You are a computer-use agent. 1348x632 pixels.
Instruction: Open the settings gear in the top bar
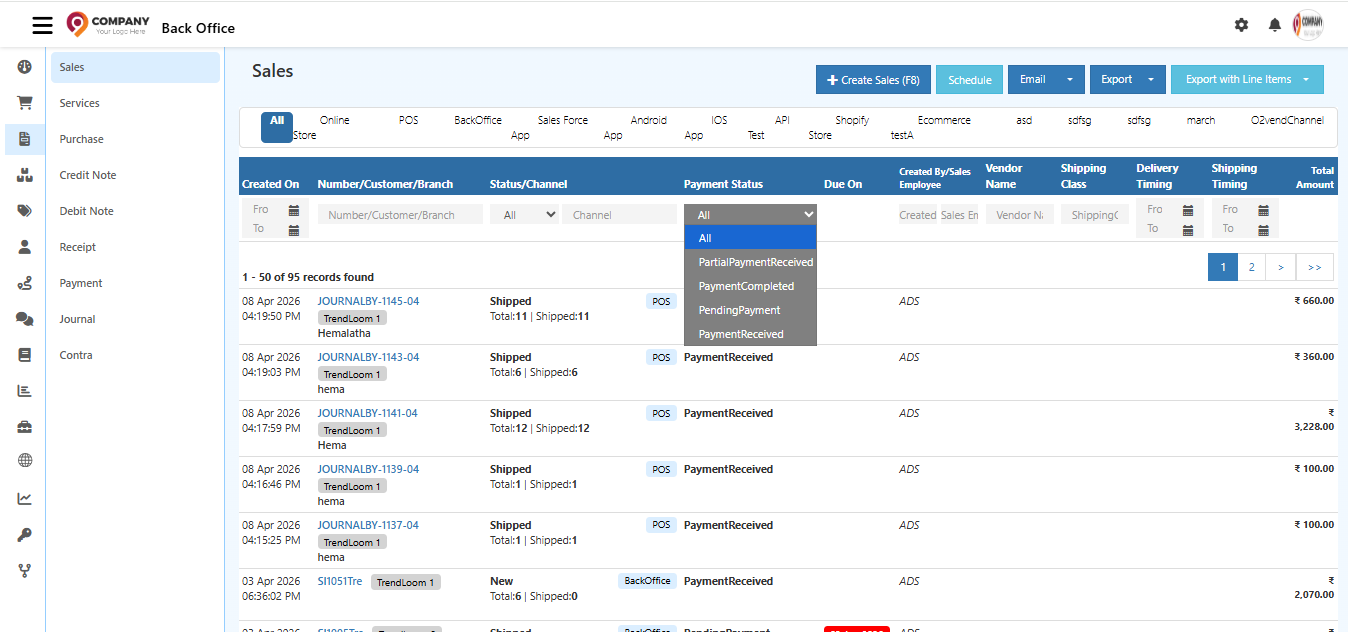click(1241, 25)
